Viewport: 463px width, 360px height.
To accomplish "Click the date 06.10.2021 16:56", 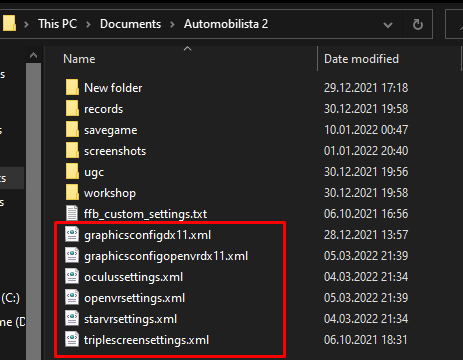I will tap(366, 214).
